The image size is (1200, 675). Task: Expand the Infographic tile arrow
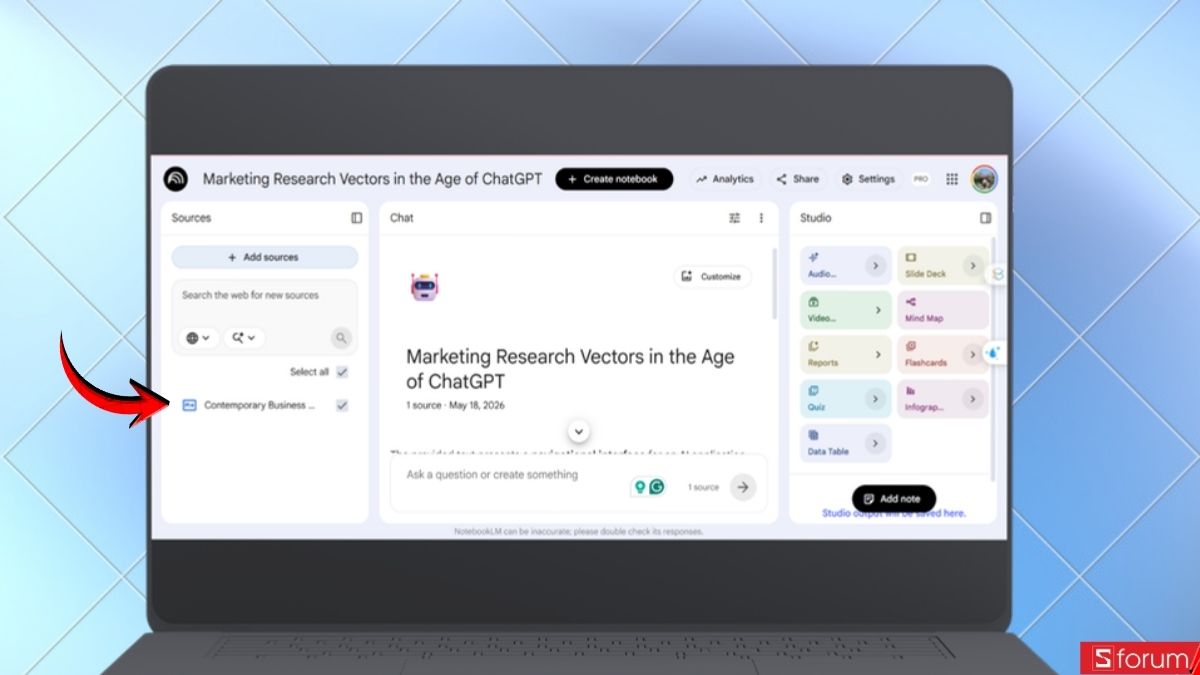tap(973, 399)
